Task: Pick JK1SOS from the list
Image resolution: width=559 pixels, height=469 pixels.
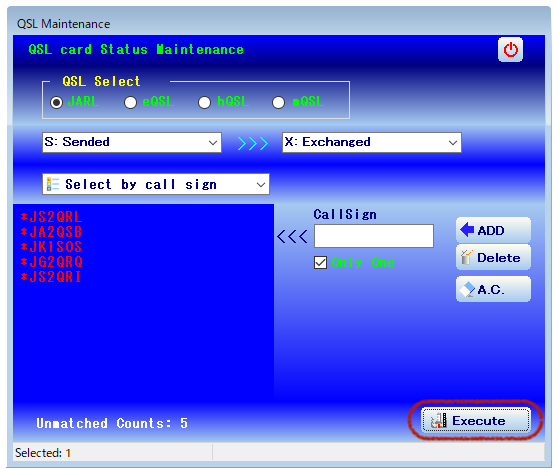Action: pos(51,247)
